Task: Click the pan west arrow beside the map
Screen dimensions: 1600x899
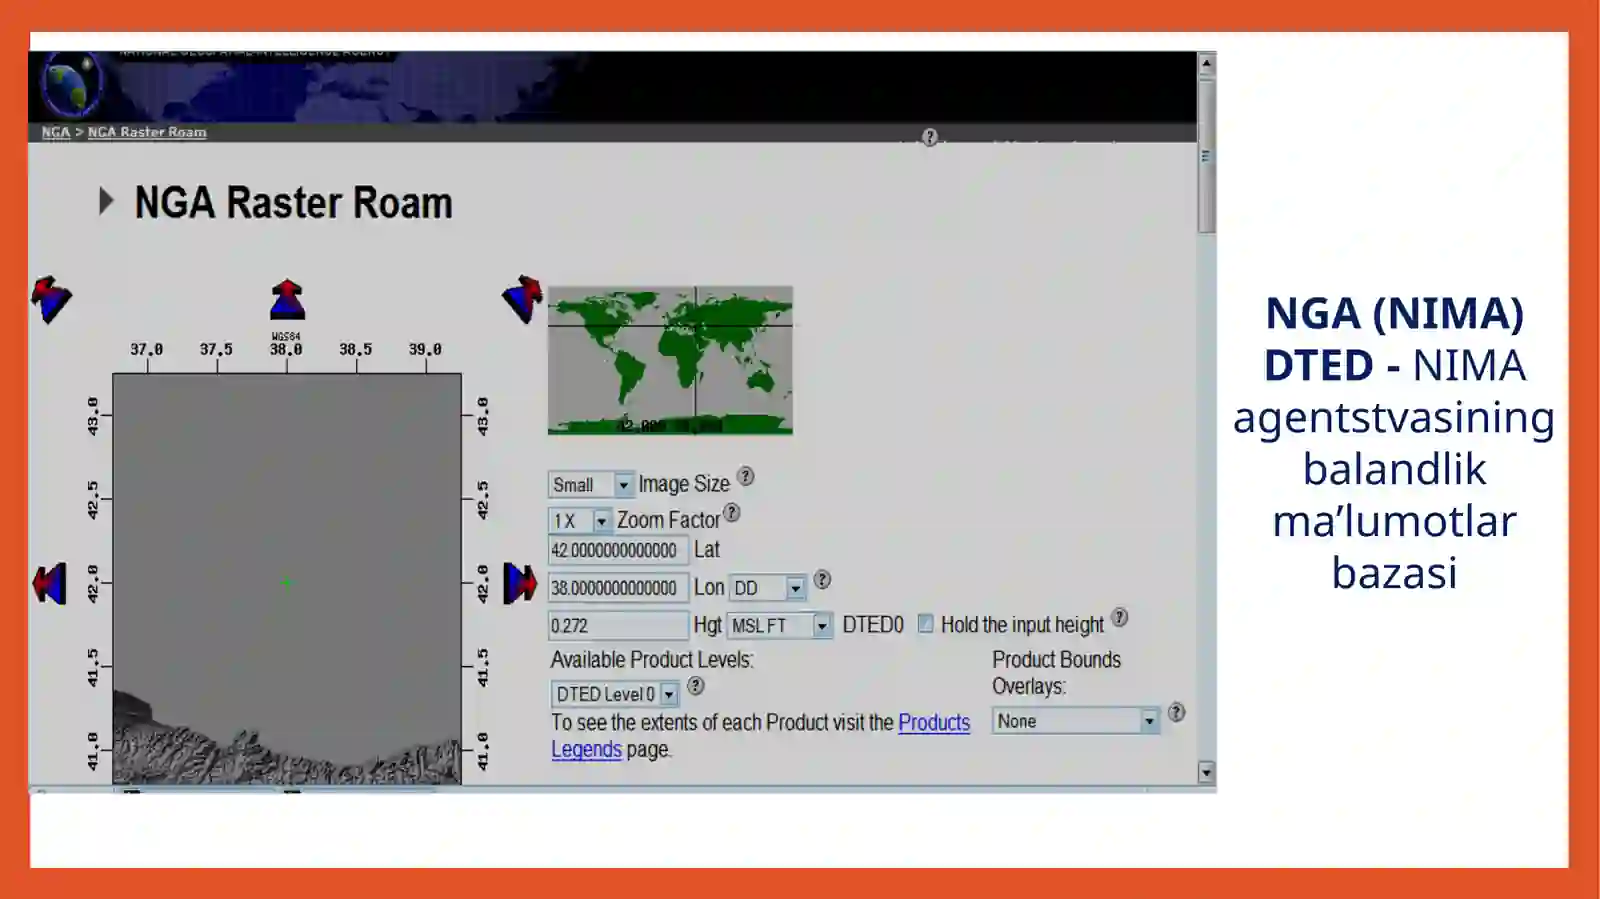Action: pyautogui.click(x=49, y=584)
